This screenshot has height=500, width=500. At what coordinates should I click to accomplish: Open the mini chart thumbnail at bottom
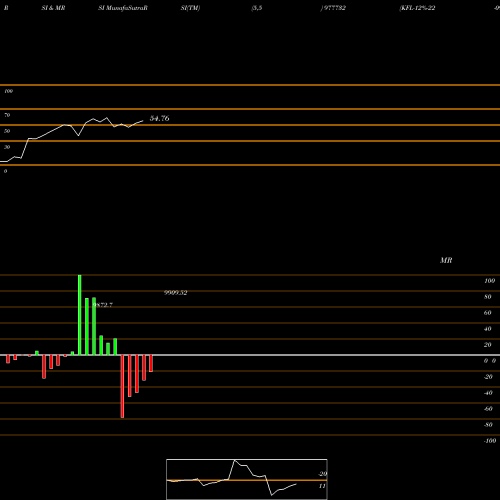(x=247, y=479)
